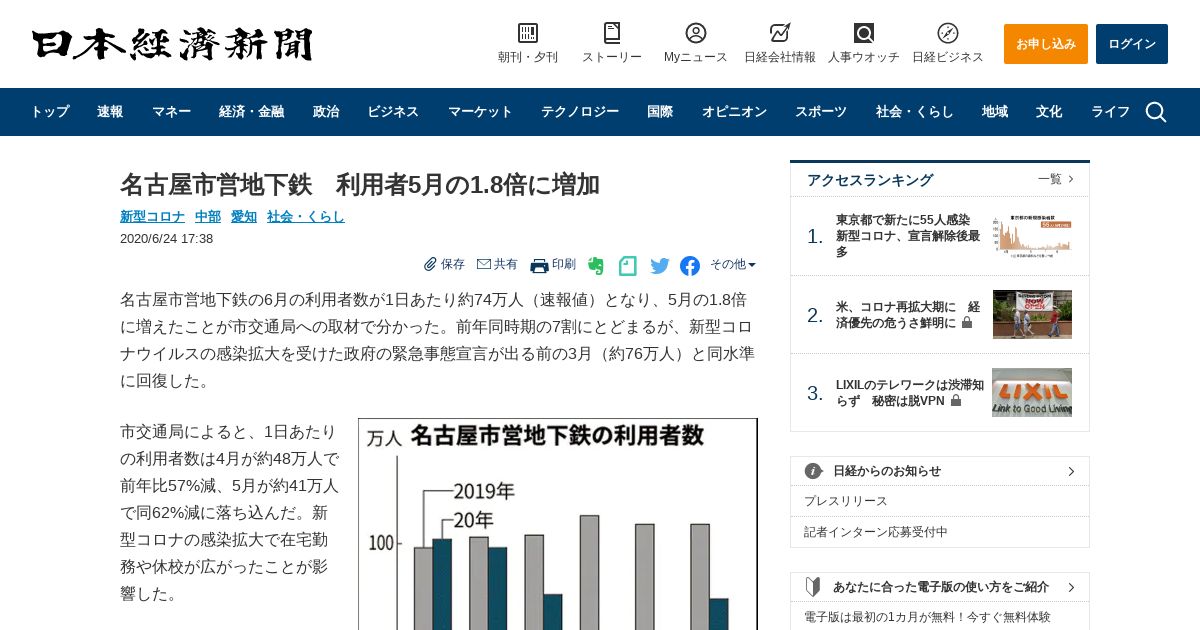Share via the green note icon
The image size is (1200, 630).
click(x=628, y=266)
